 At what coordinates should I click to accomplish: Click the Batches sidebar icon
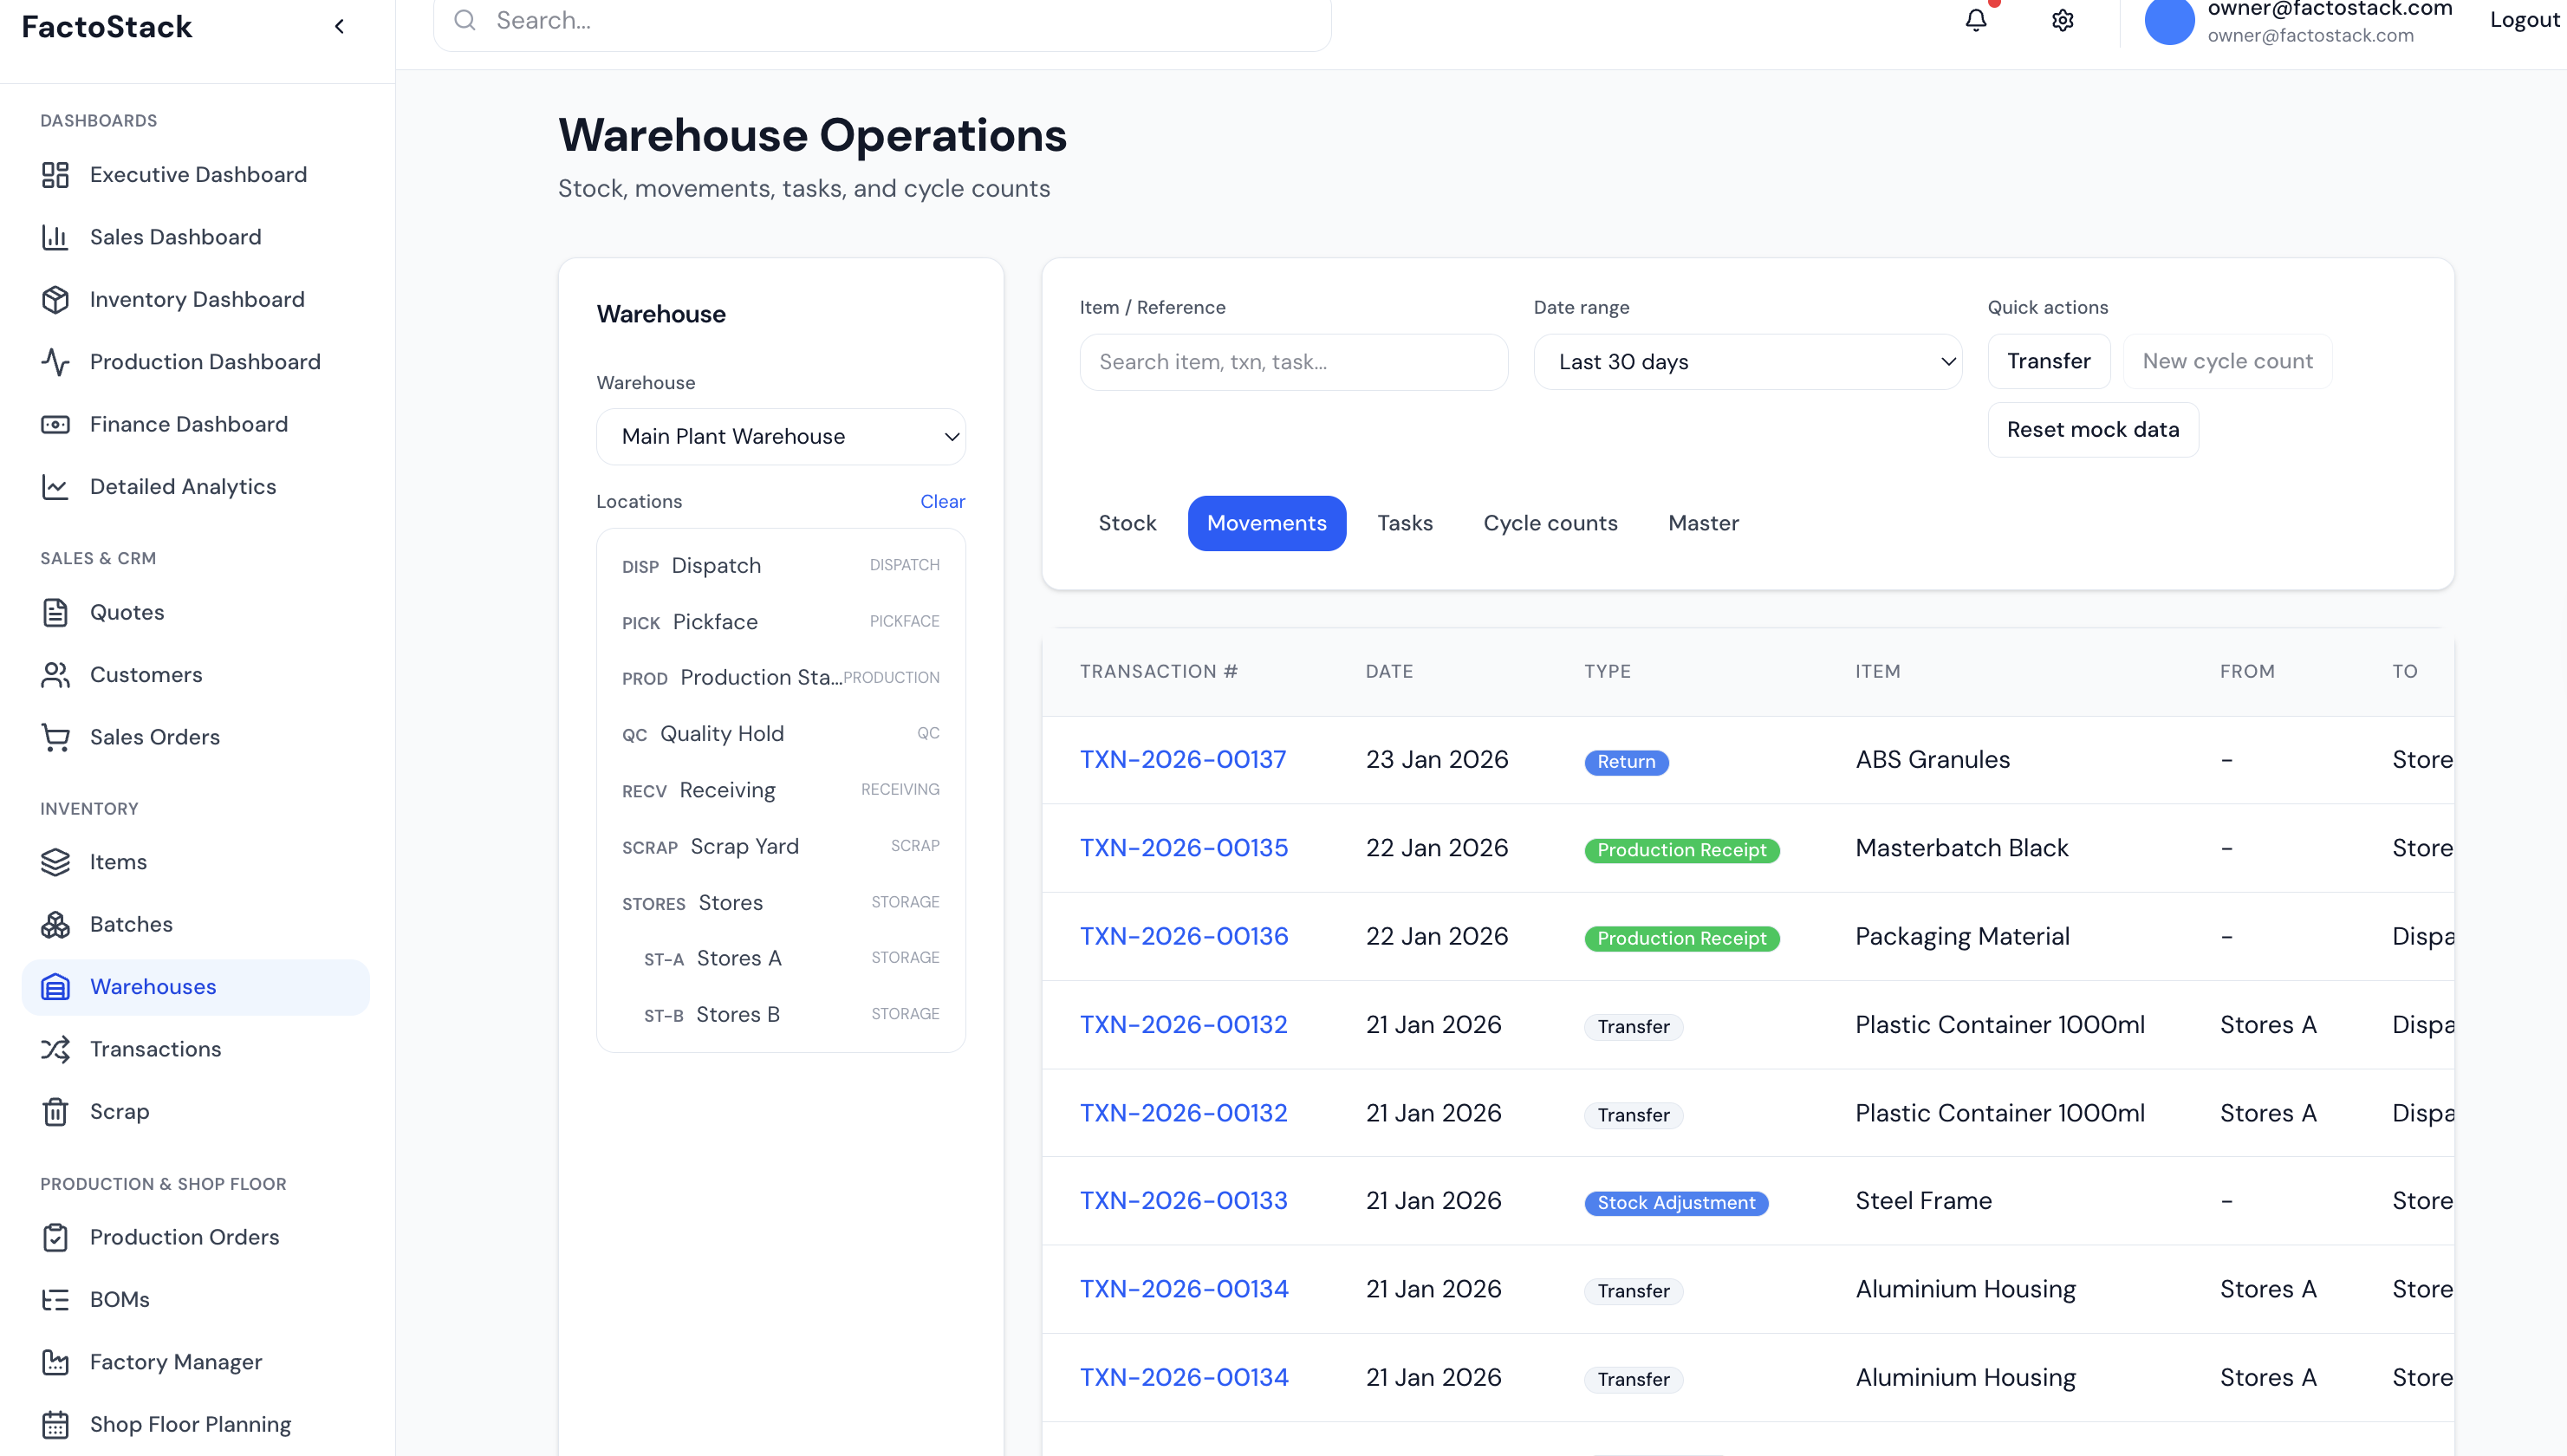pyautogui.click(x=55, y=924)
